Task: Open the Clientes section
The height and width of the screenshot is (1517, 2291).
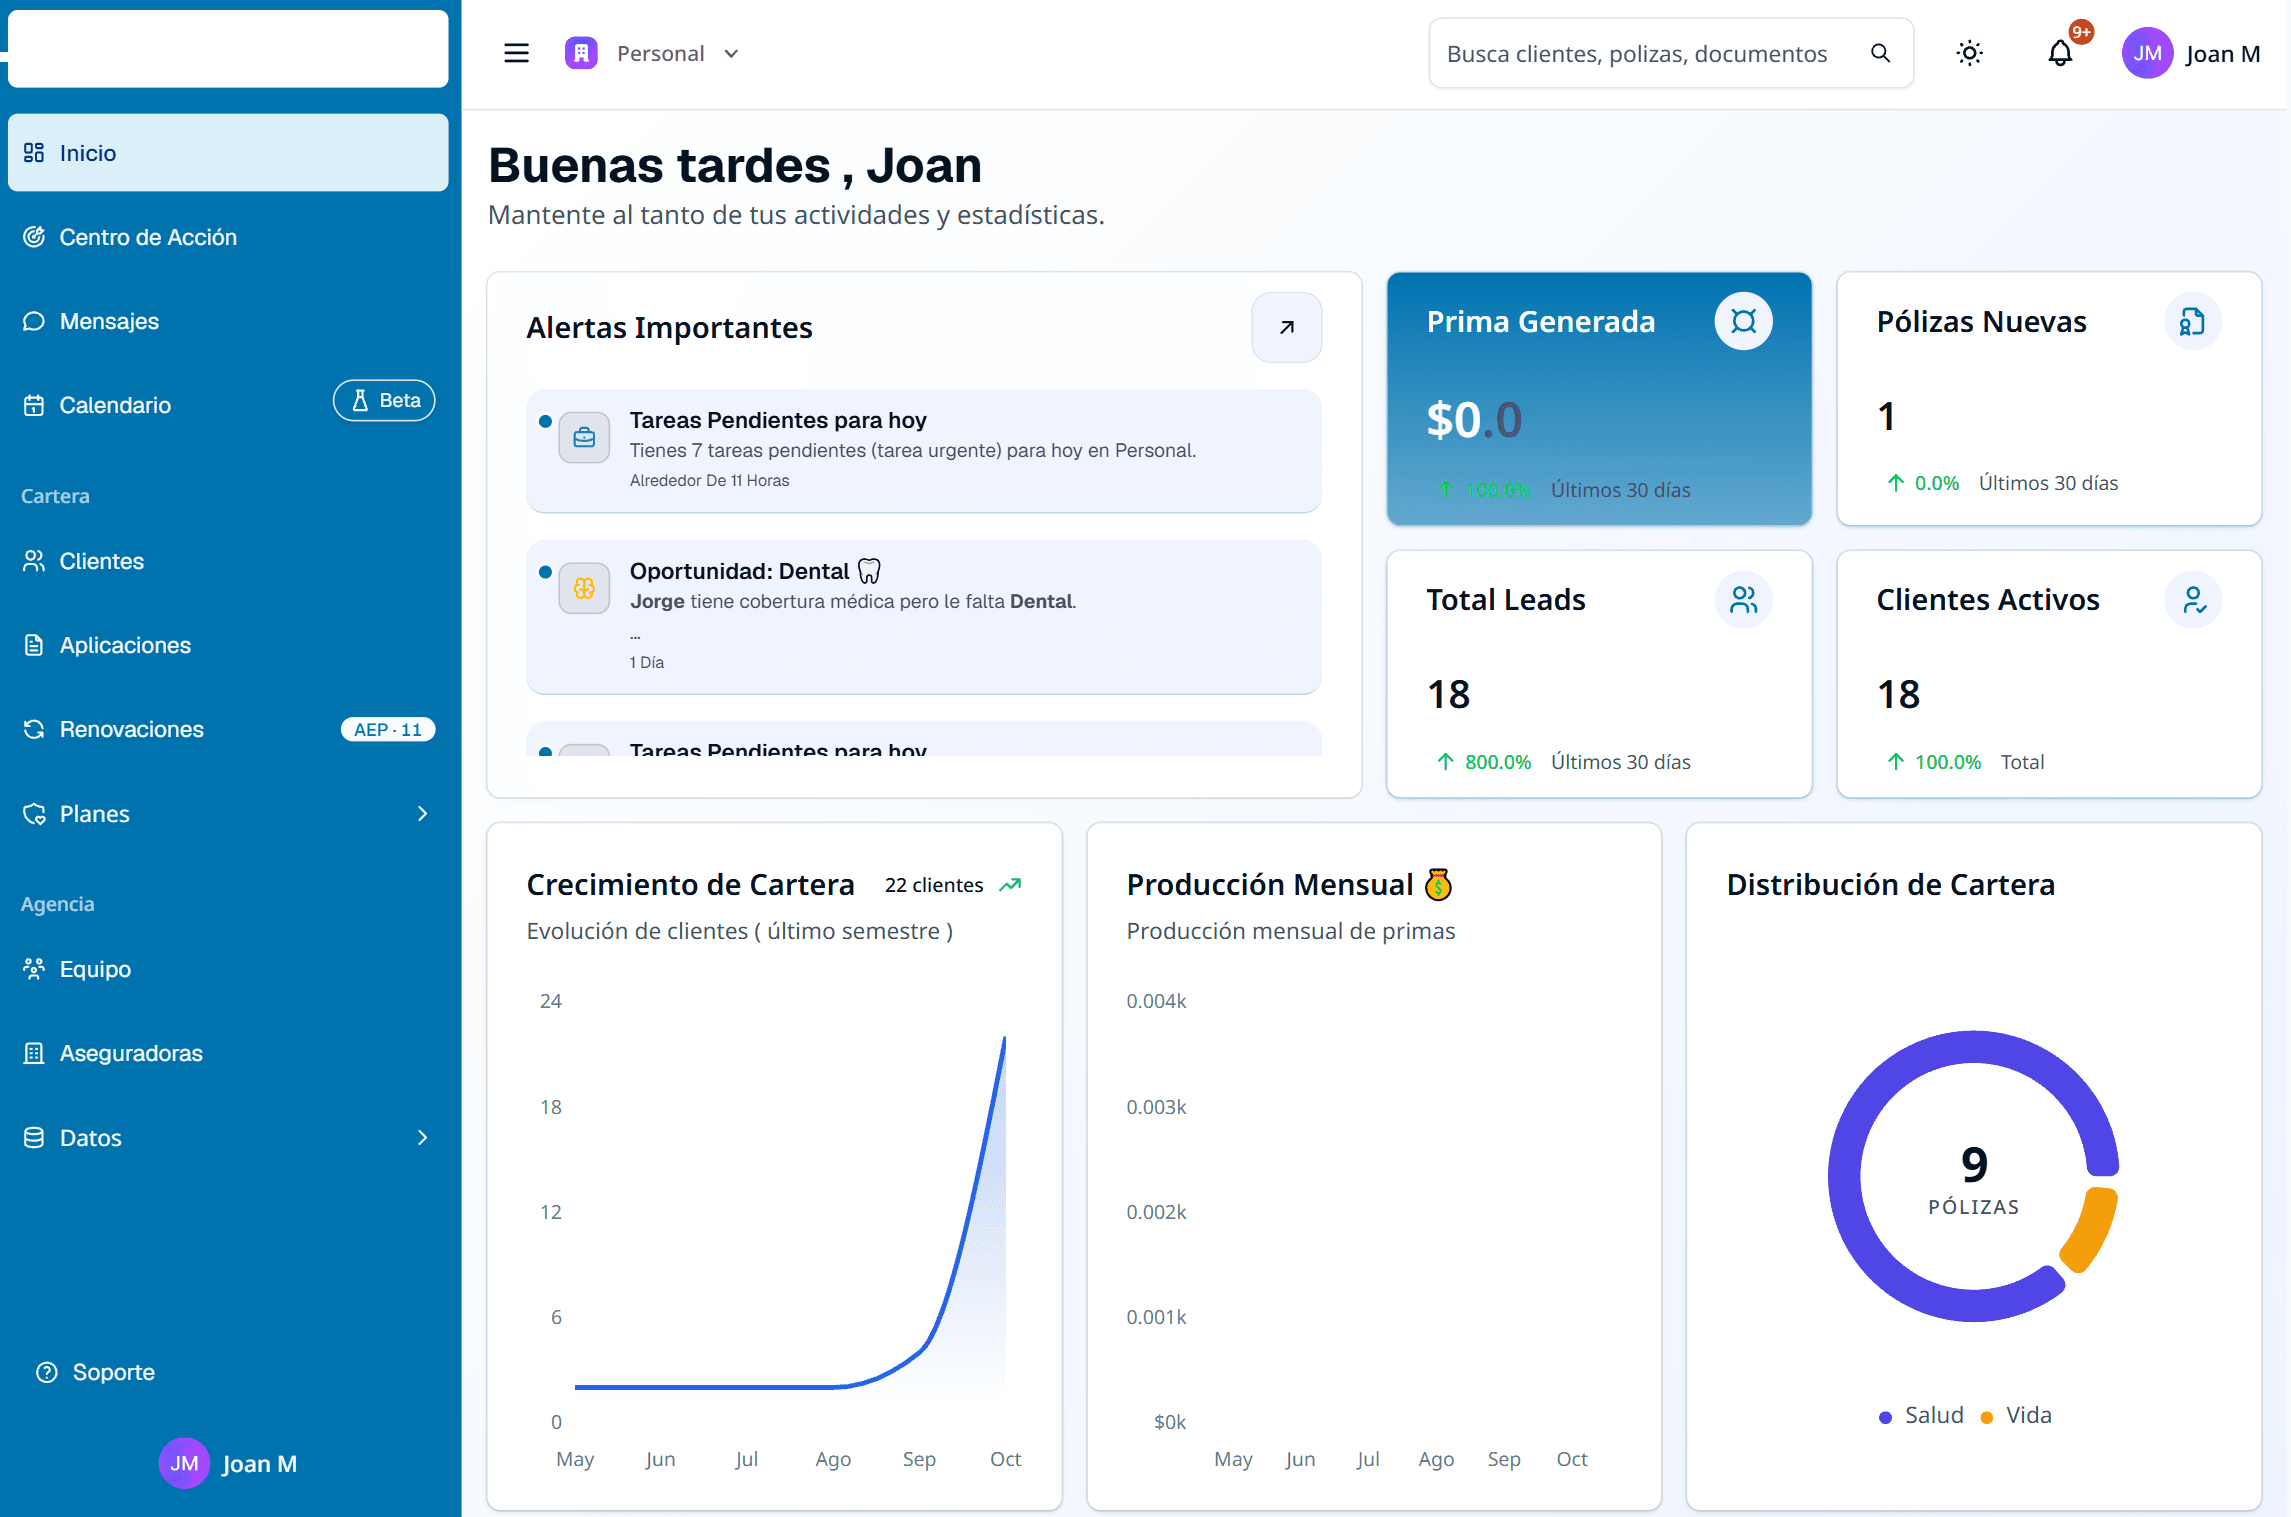Action: click(x=228, y=561)
